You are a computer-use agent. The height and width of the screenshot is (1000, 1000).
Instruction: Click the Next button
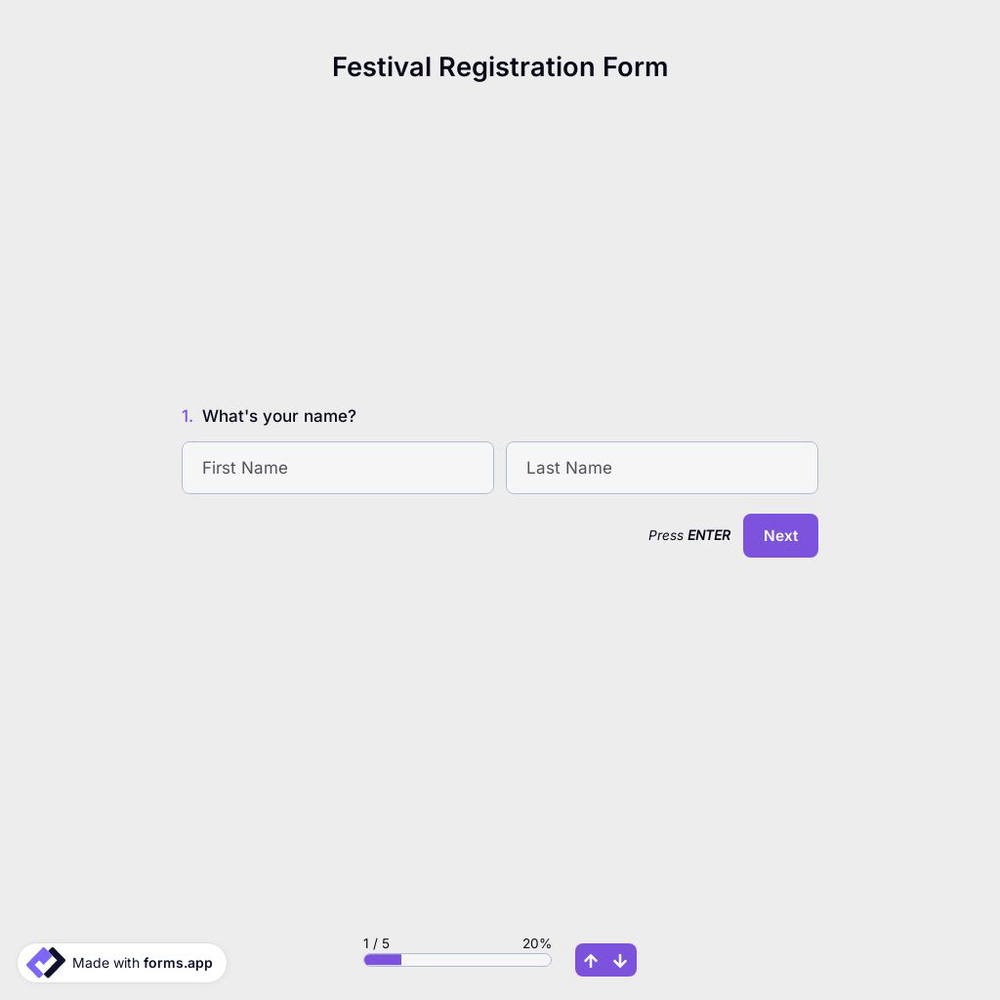[780, 535]
